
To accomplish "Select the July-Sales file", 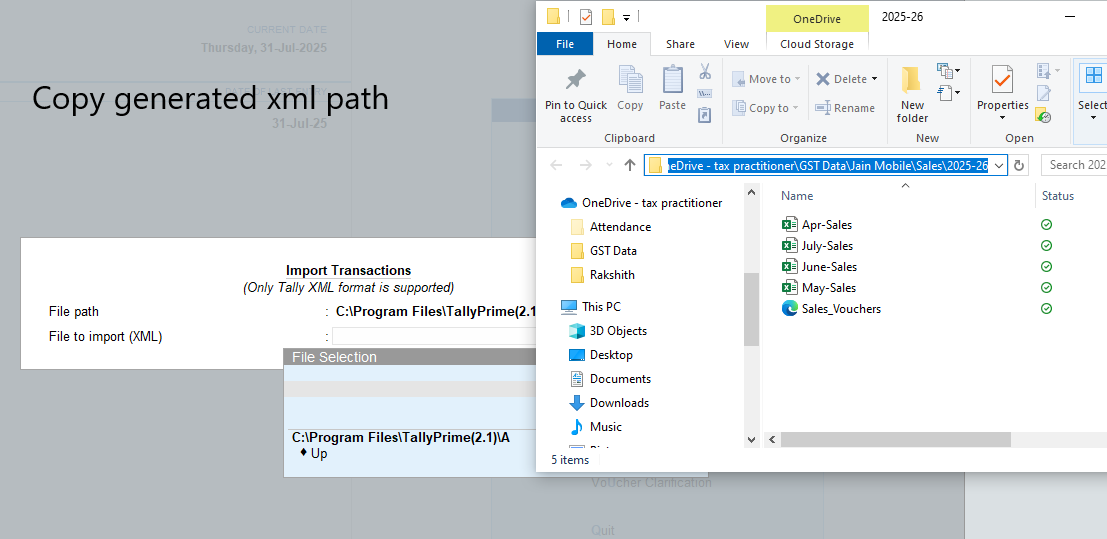I will [818, 246].
